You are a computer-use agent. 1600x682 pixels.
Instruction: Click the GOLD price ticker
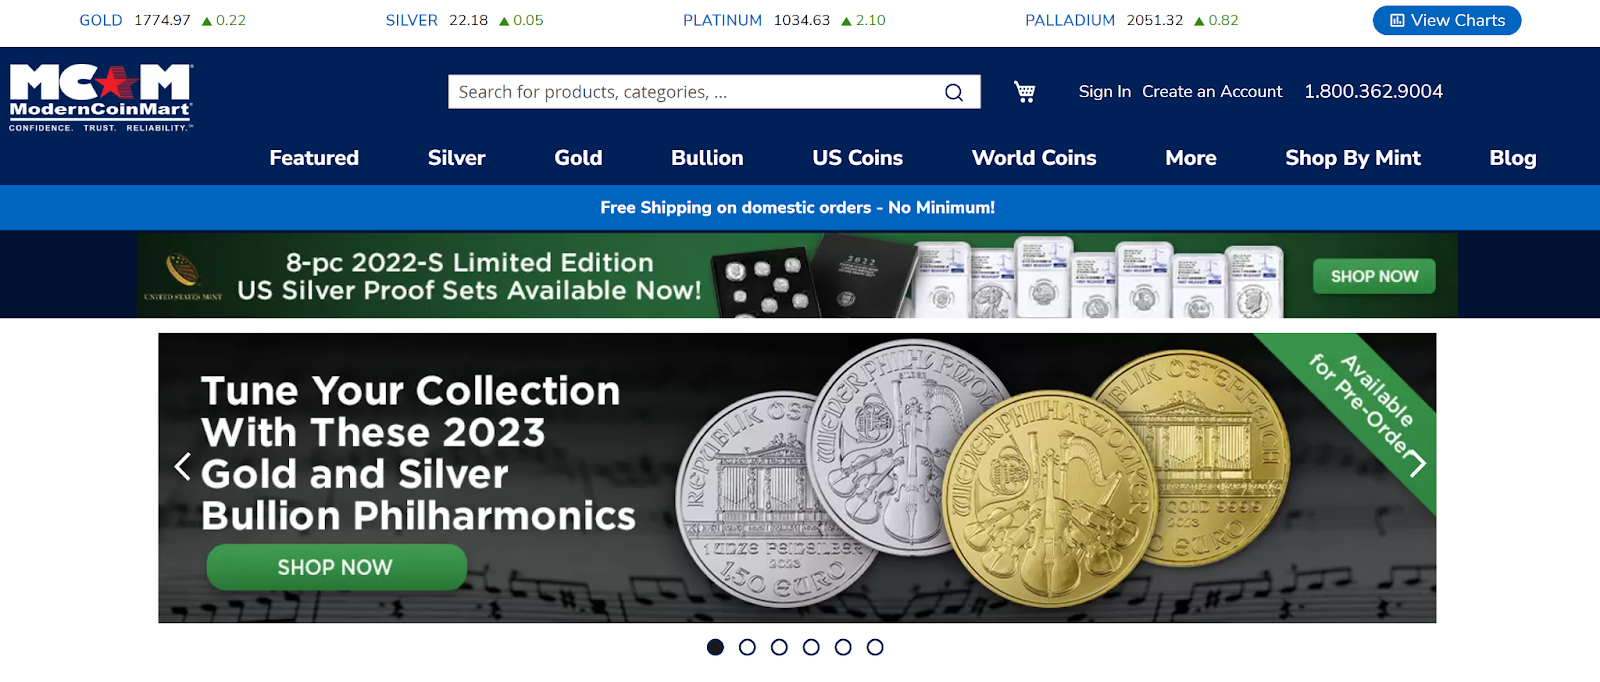point(163,20)
